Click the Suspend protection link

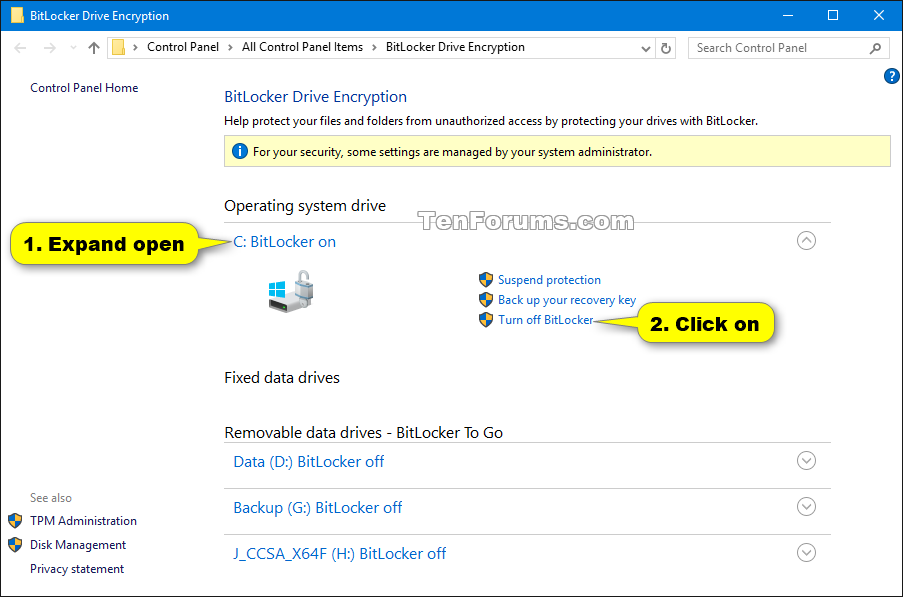pos(549,280)
